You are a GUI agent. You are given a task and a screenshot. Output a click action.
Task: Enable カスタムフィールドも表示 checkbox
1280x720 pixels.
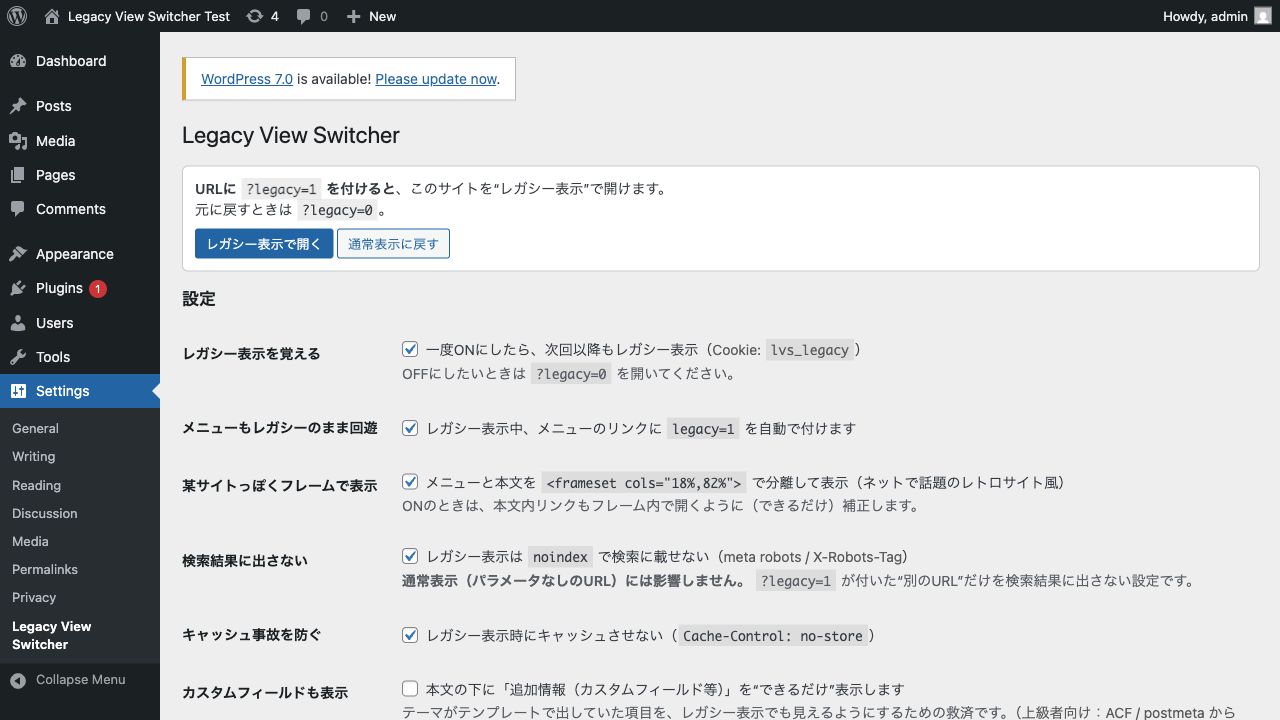tap(410, 689)
